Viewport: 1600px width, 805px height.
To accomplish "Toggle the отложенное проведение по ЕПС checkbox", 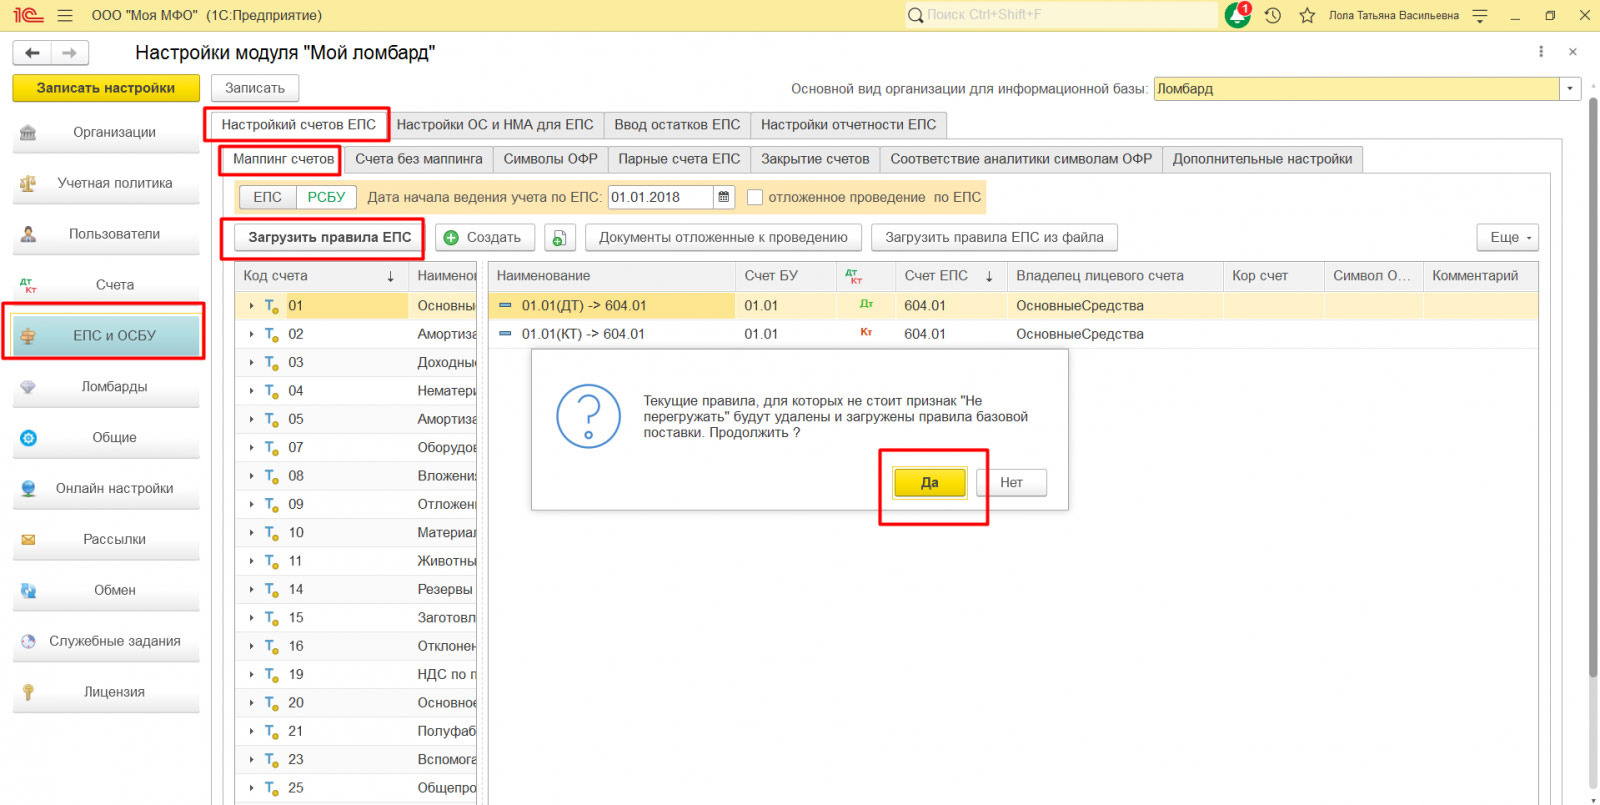I will tap(755, 198).
